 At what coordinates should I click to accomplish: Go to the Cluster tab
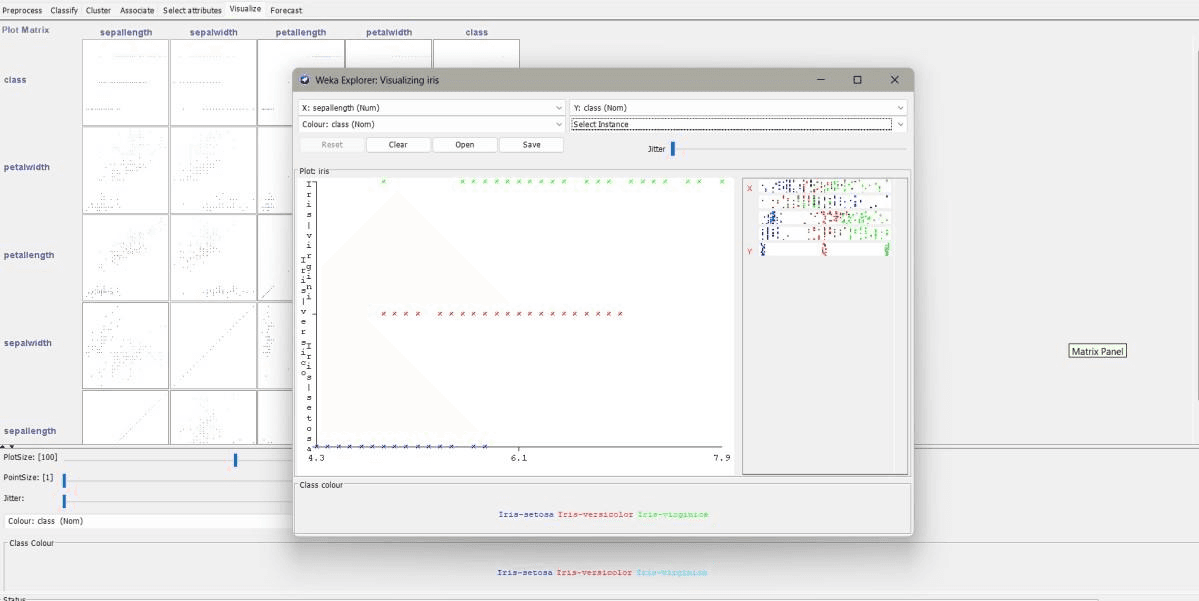pyautogui.click(x=98, y=11)
